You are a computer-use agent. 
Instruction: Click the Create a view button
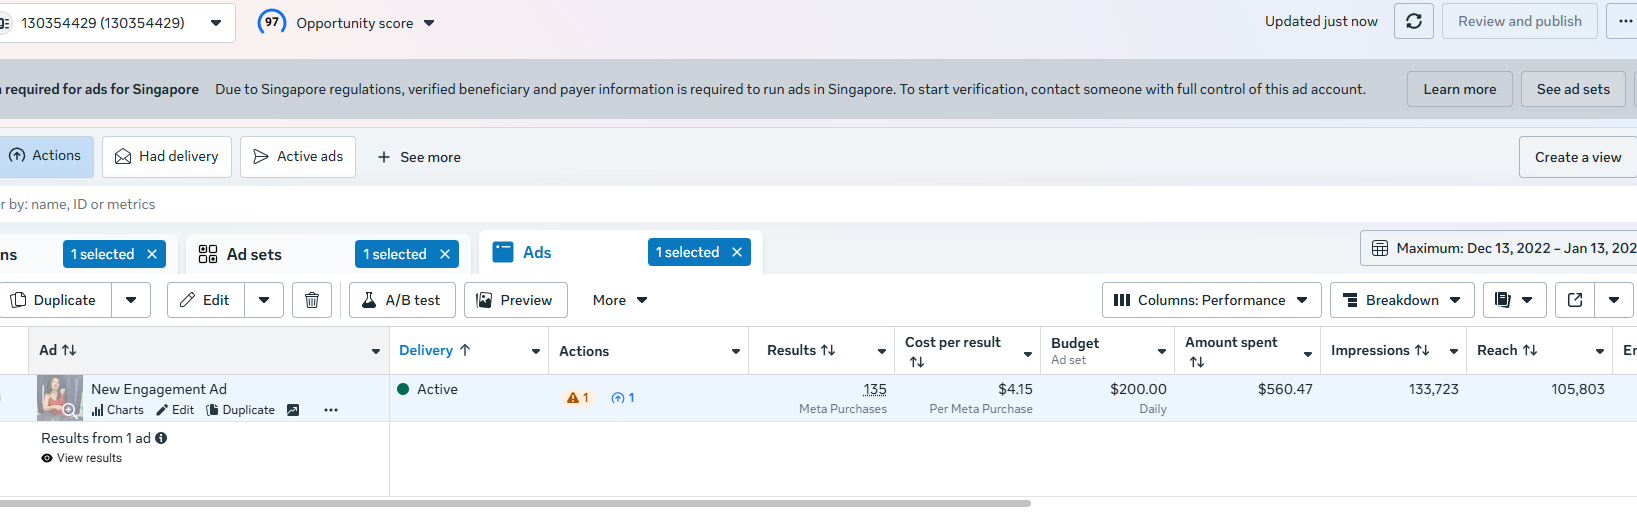(1577, 157)
